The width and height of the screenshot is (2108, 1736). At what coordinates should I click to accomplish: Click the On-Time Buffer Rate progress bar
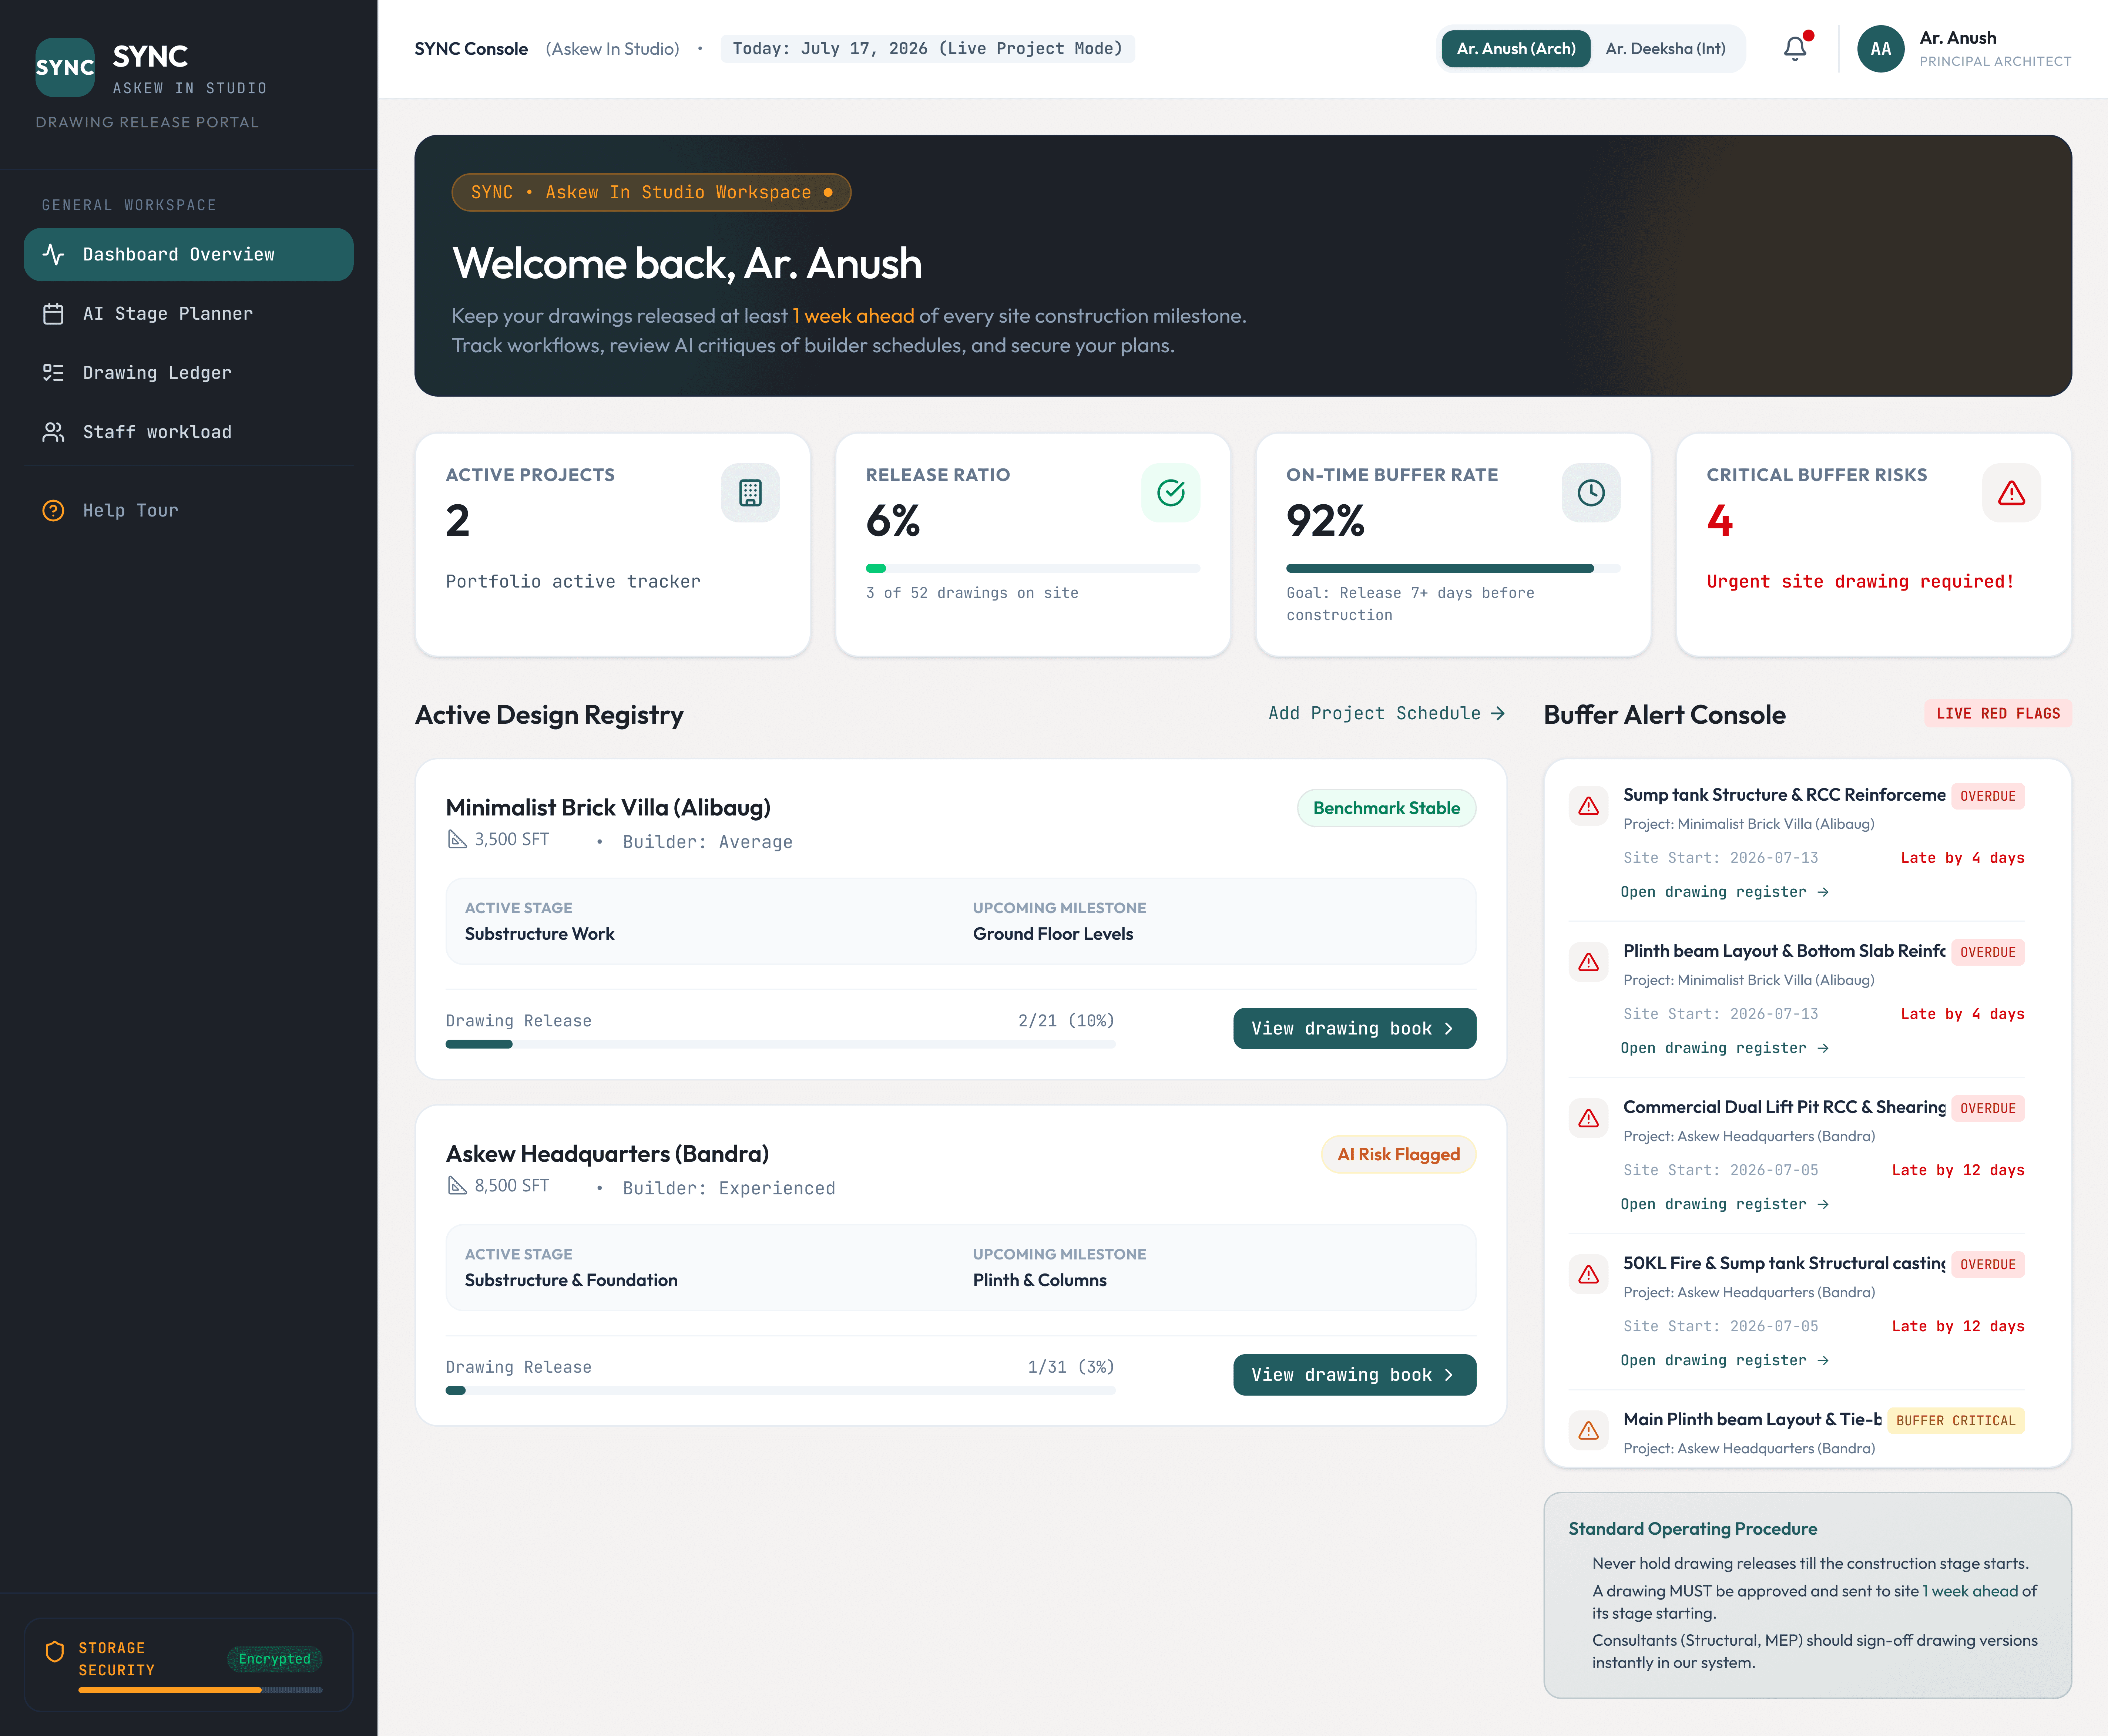click(x=1453, y=568)
